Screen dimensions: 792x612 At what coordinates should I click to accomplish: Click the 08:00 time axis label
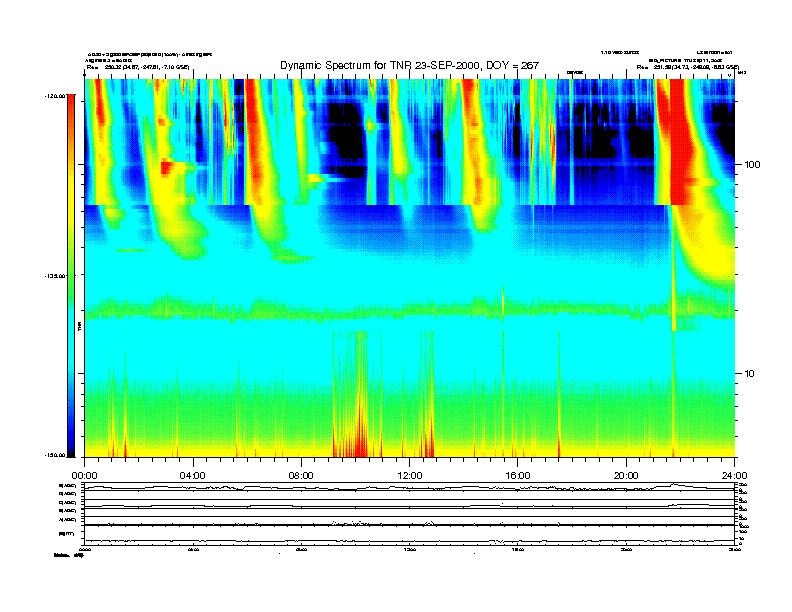301,476
